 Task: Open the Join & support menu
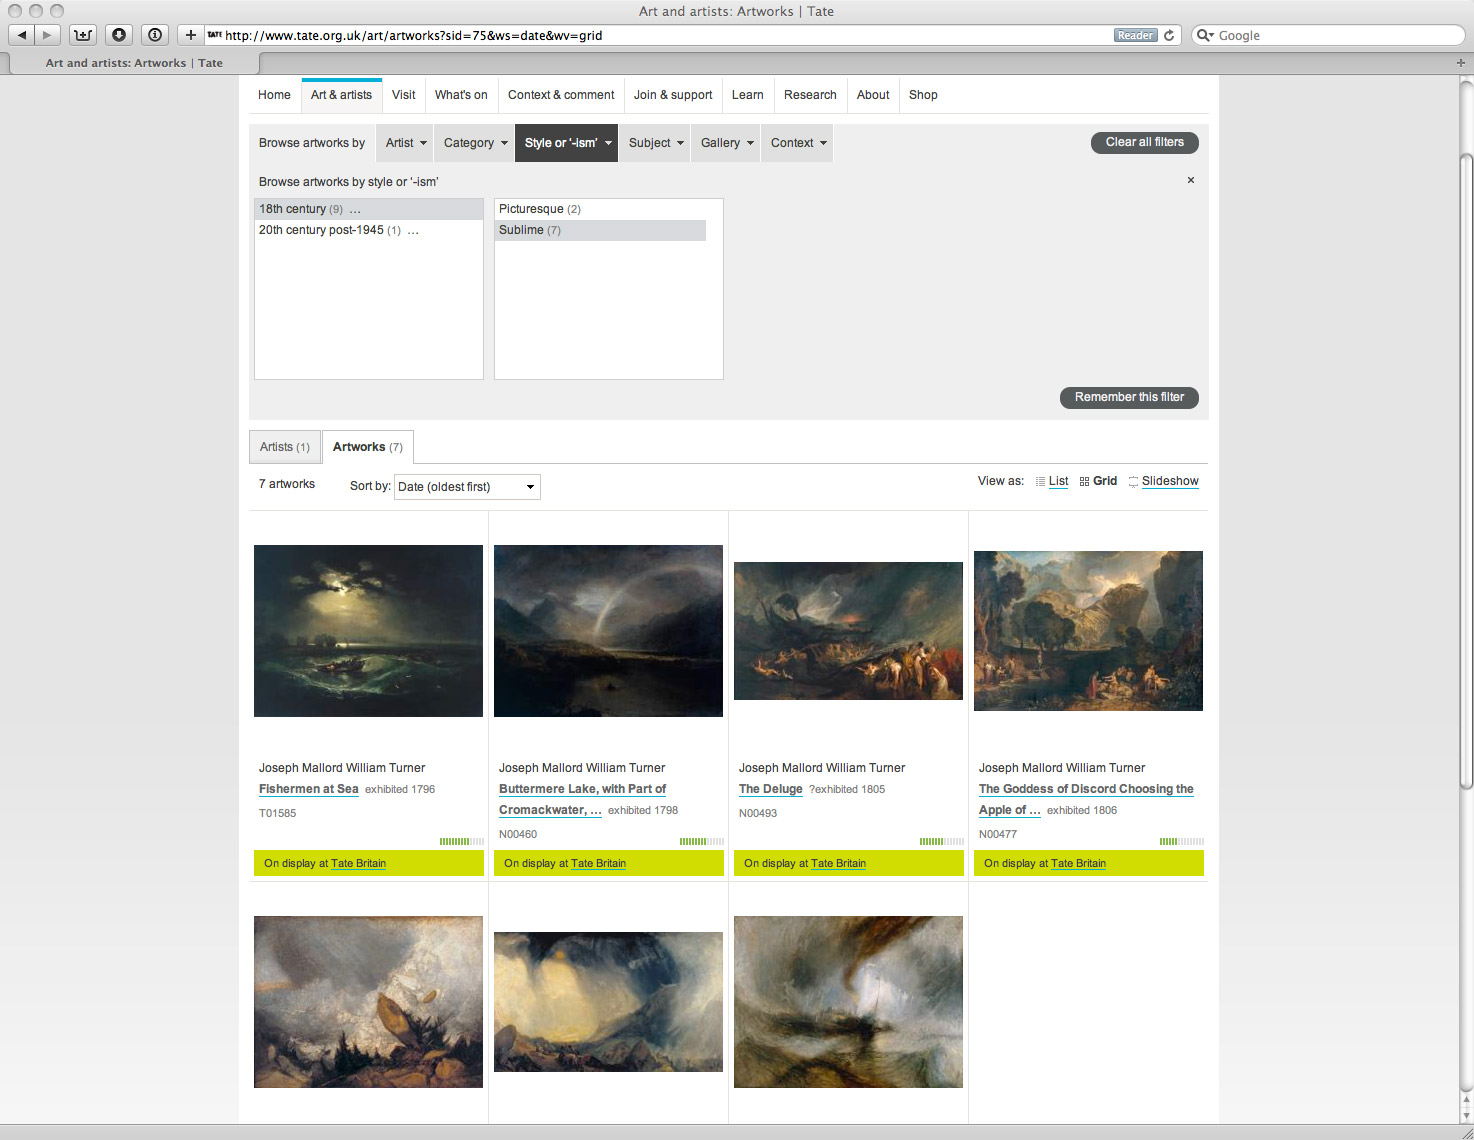coord(673,95)
